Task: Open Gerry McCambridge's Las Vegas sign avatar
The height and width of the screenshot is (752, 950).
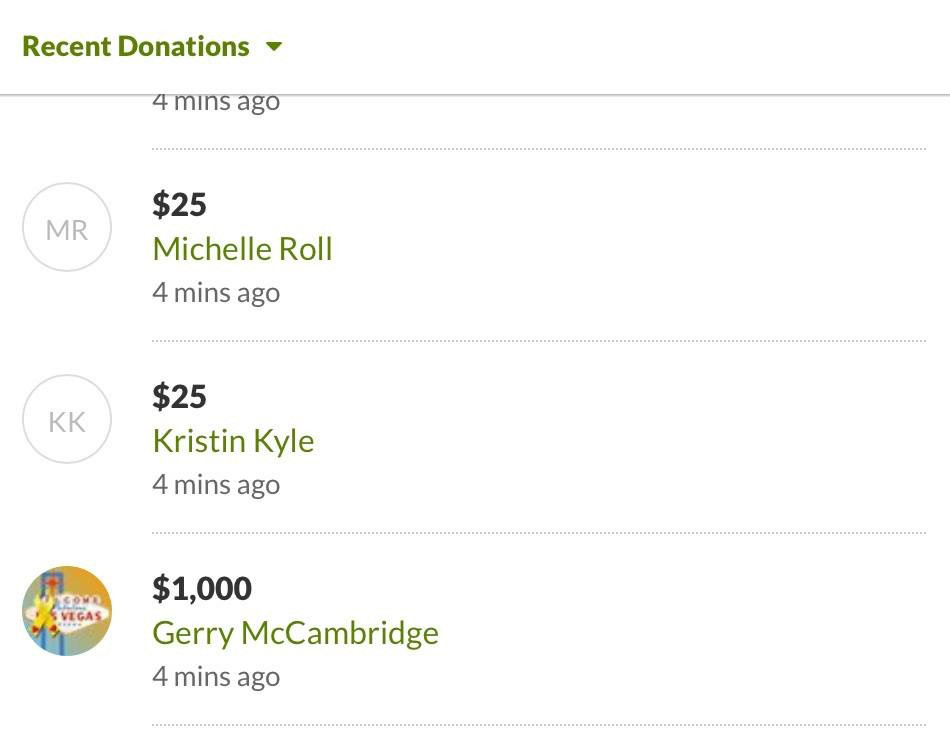Action: click(x=67, y=611)
